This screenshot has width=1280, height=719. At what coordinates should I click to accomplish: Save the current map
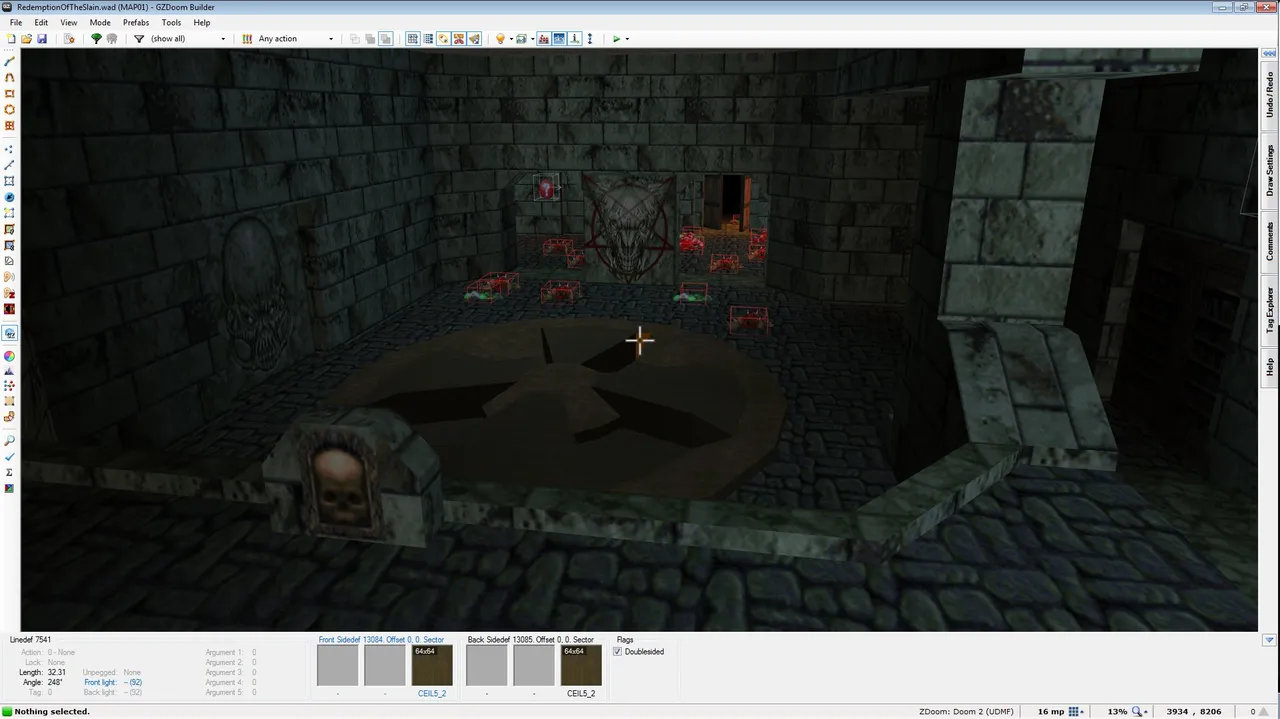click(43, 39)
